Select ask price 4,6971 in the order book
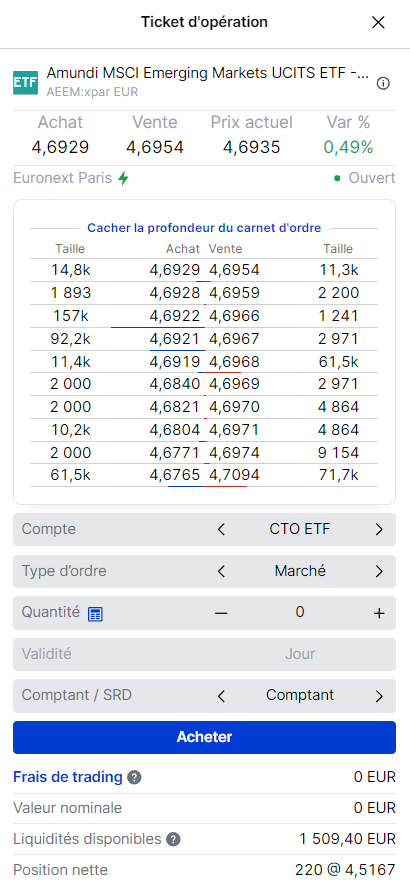The width and height of the screenshot is (410, 891). pyautogui.click(x=234, y=430)
